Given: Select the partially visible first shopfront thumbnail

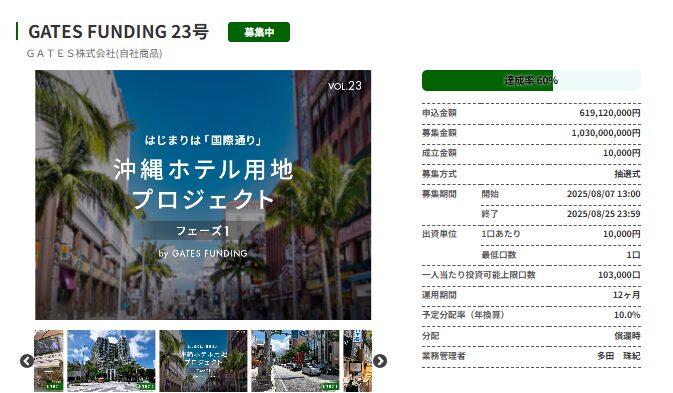Looking at the screenshot, I should (49, 360).
